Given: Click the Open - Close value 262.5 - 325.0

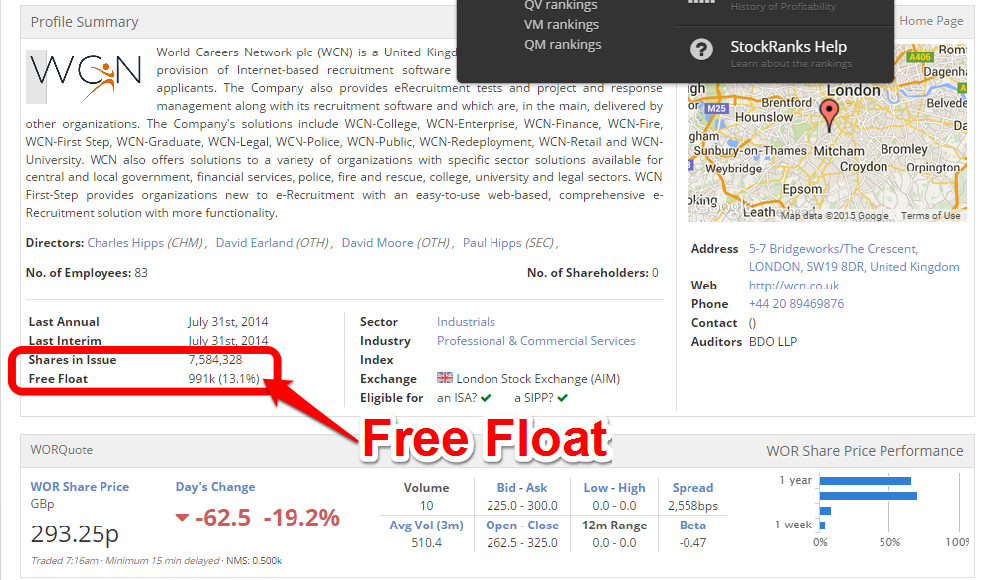Looking at the screenshot, I should click(522, 542).
